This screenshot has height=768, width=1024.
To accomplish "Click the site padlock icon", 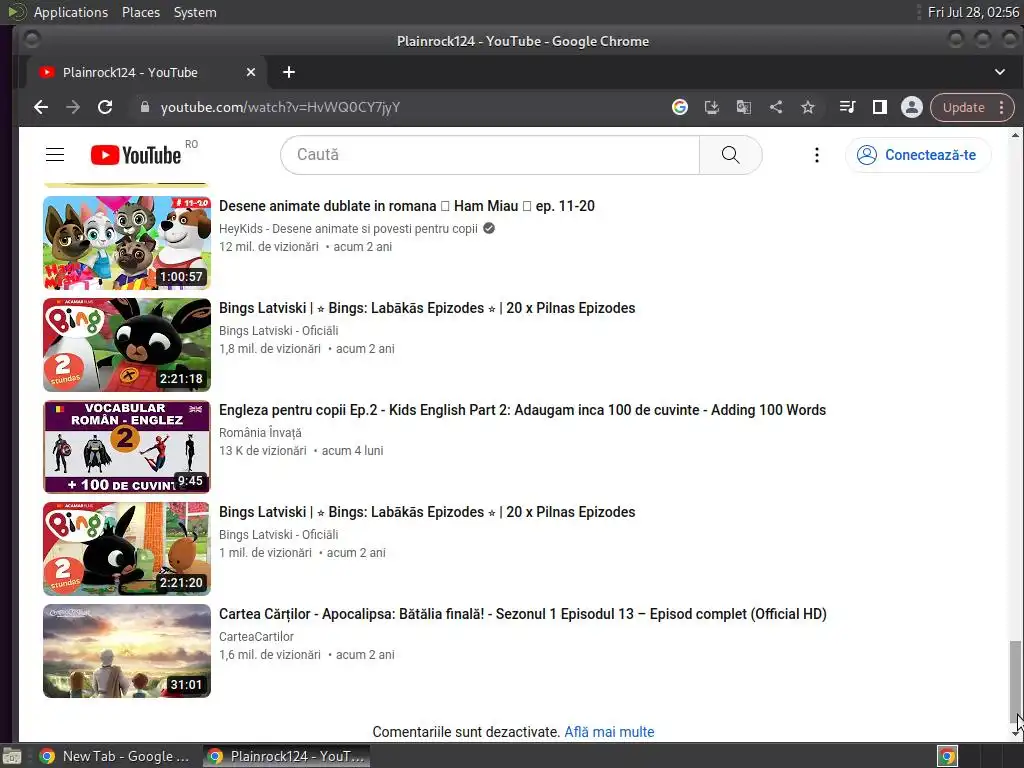I will click(x=145, y=107).
